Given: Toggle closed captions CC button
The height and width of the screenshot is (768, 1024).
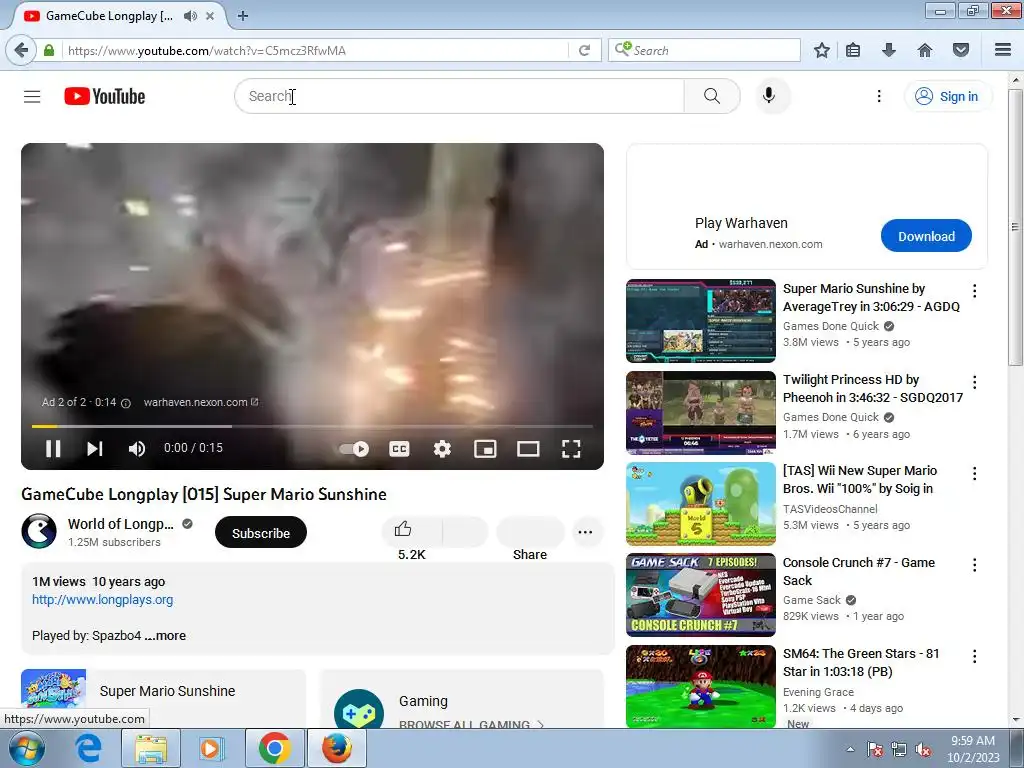Looking at the screenshot, I should (x=399, y=449).
